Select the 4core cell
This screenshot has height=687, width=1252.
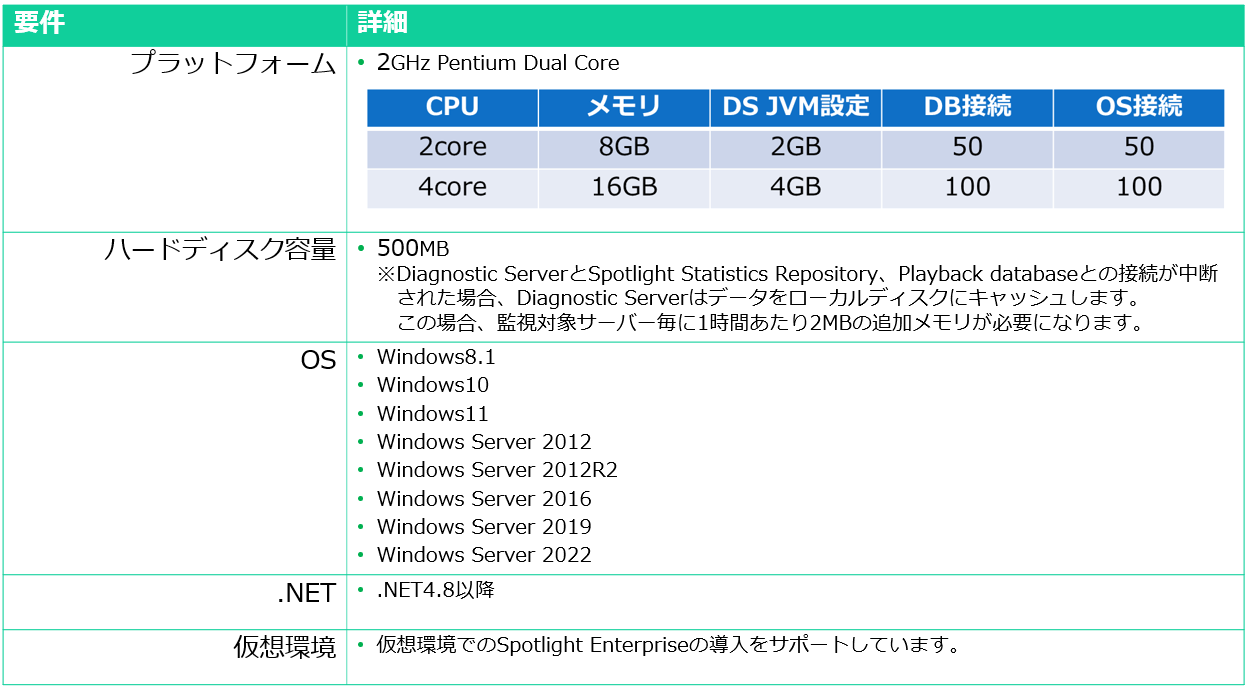(x=452, y=188)
